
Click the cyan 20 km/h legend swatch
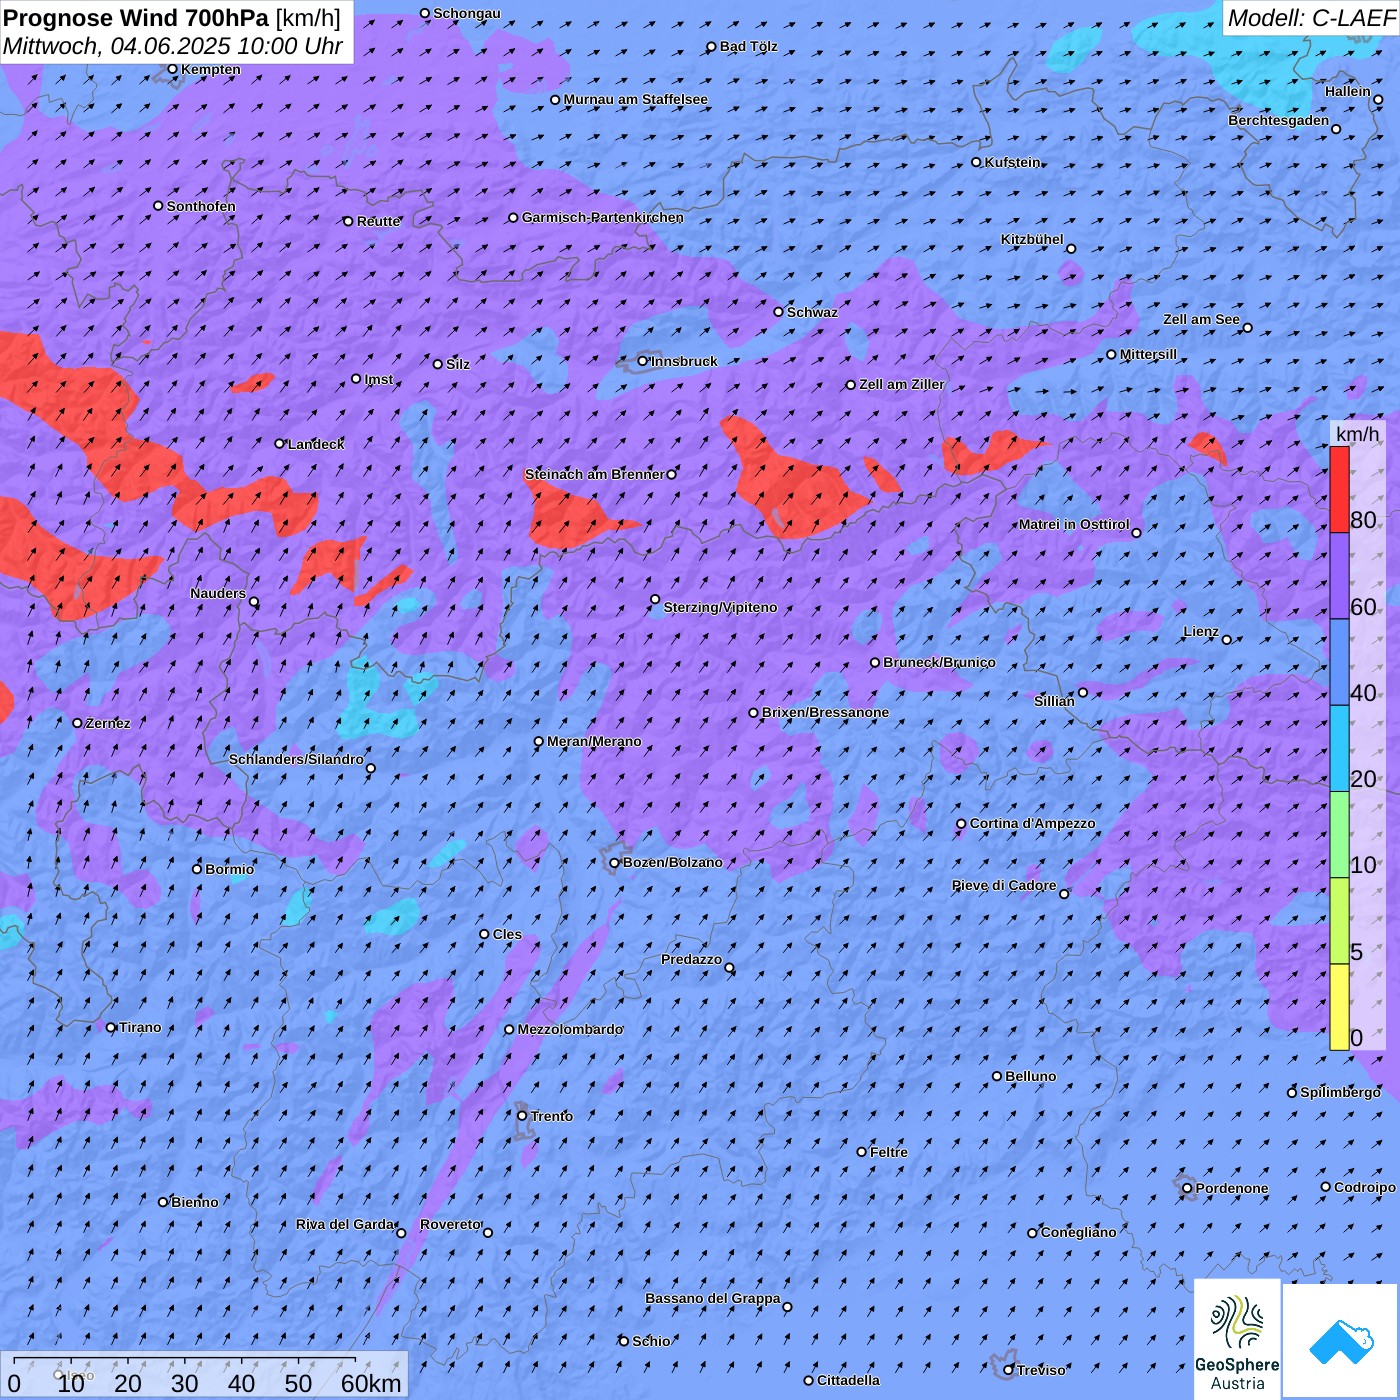click(1339, 749)
